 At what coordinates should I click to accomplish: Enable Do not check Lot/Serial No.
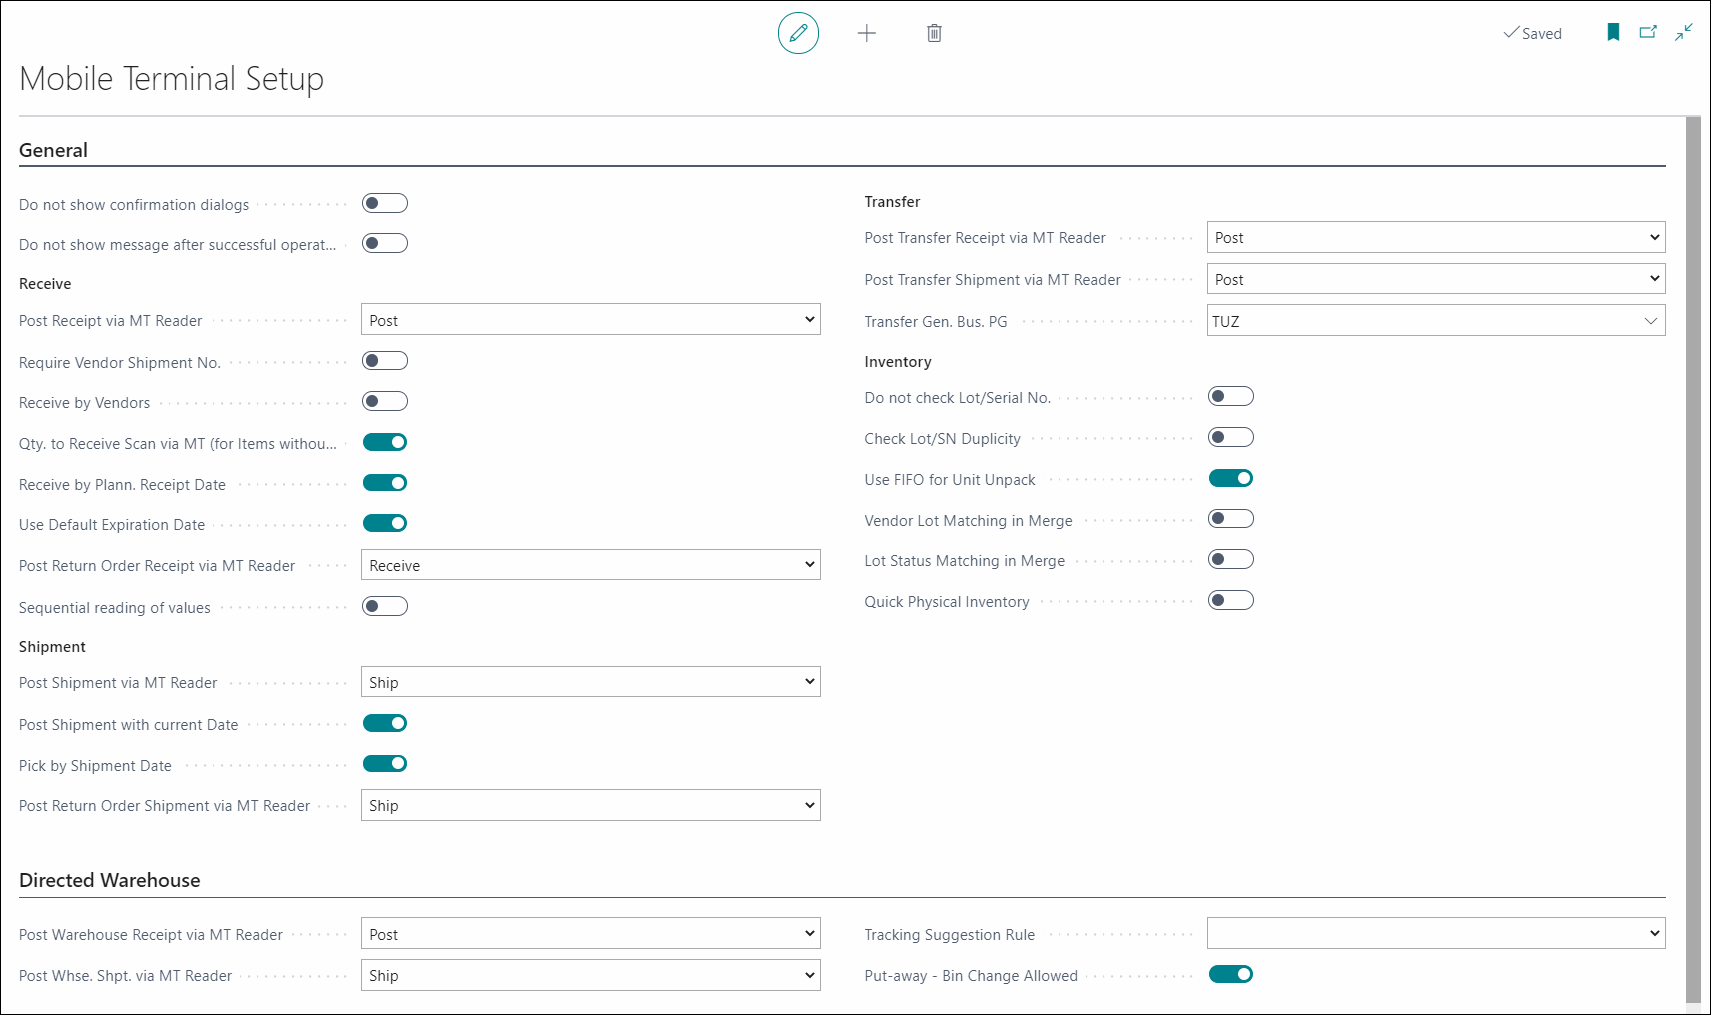(1231, 397)
